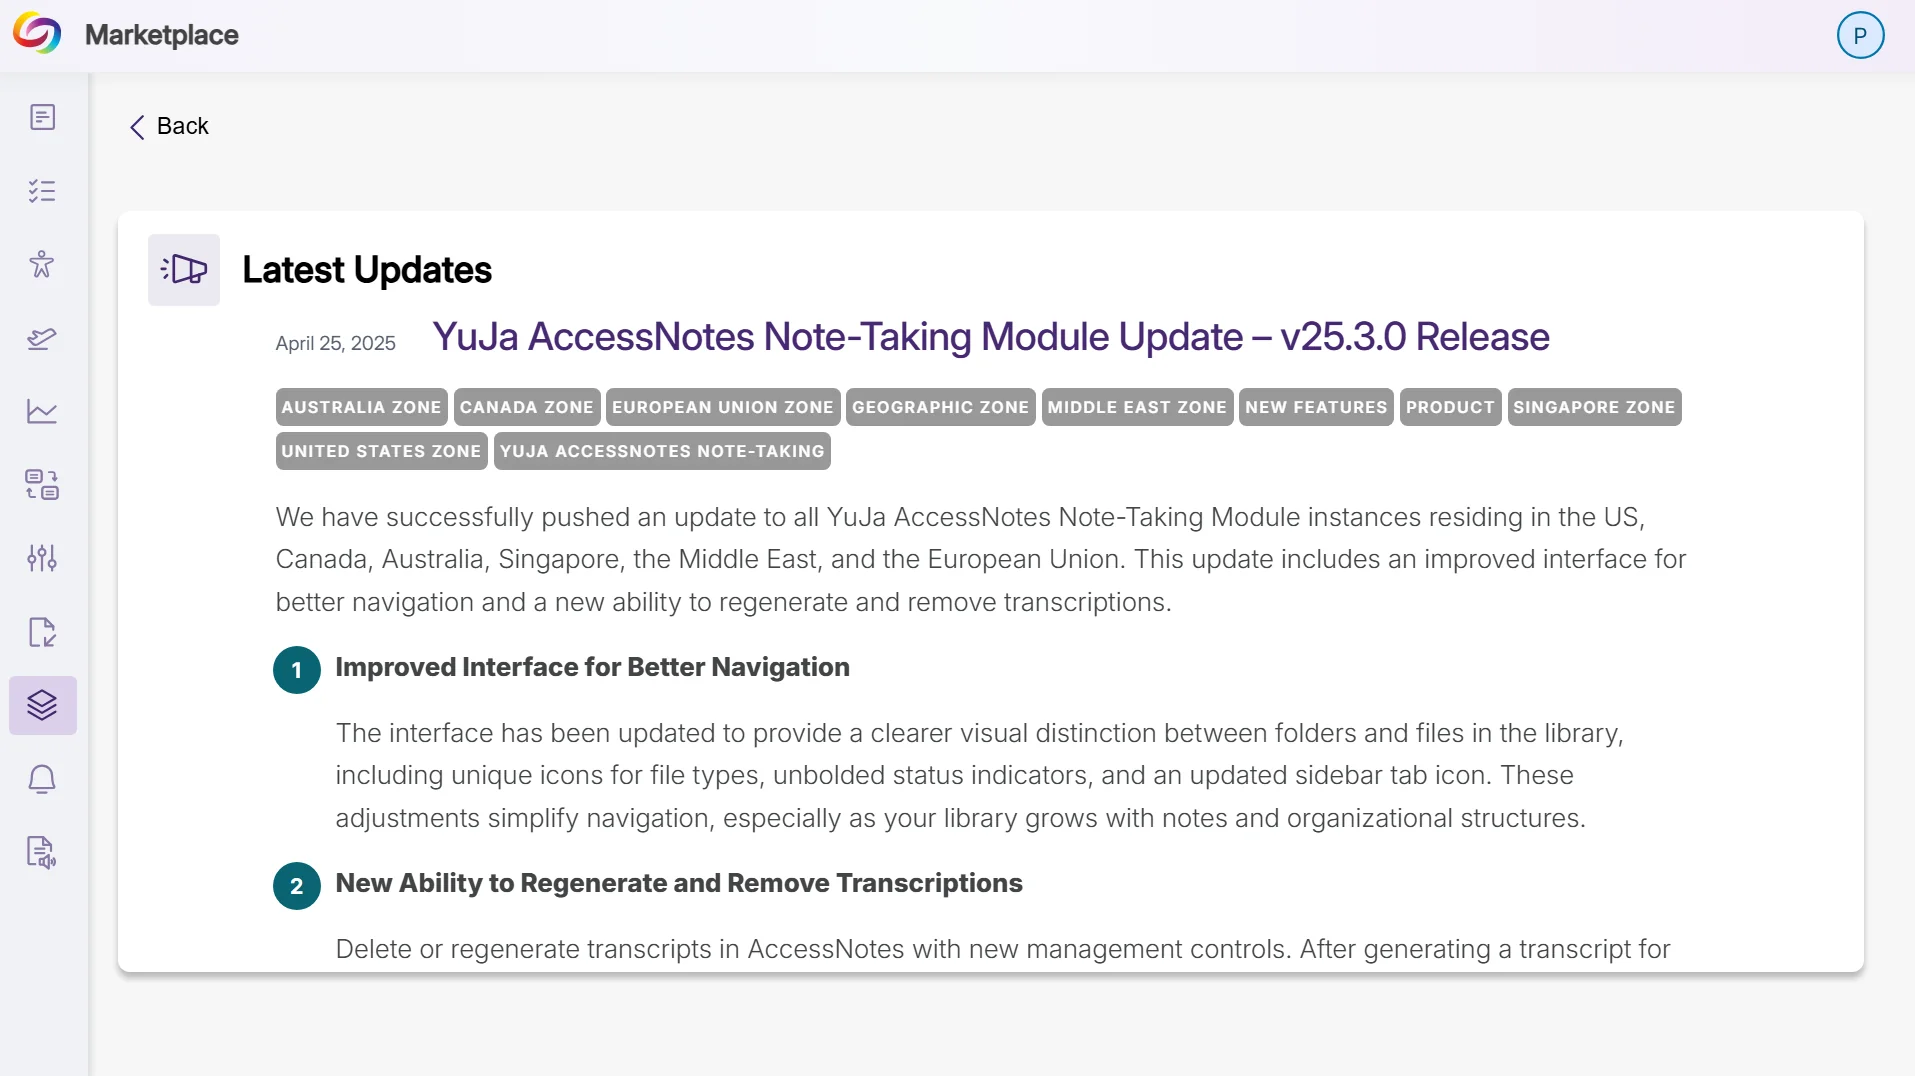Open the line chart analytics sidebar icon
This screenshot has height=1076, width=1915.
pyautogui.click(x=42, y=411)
